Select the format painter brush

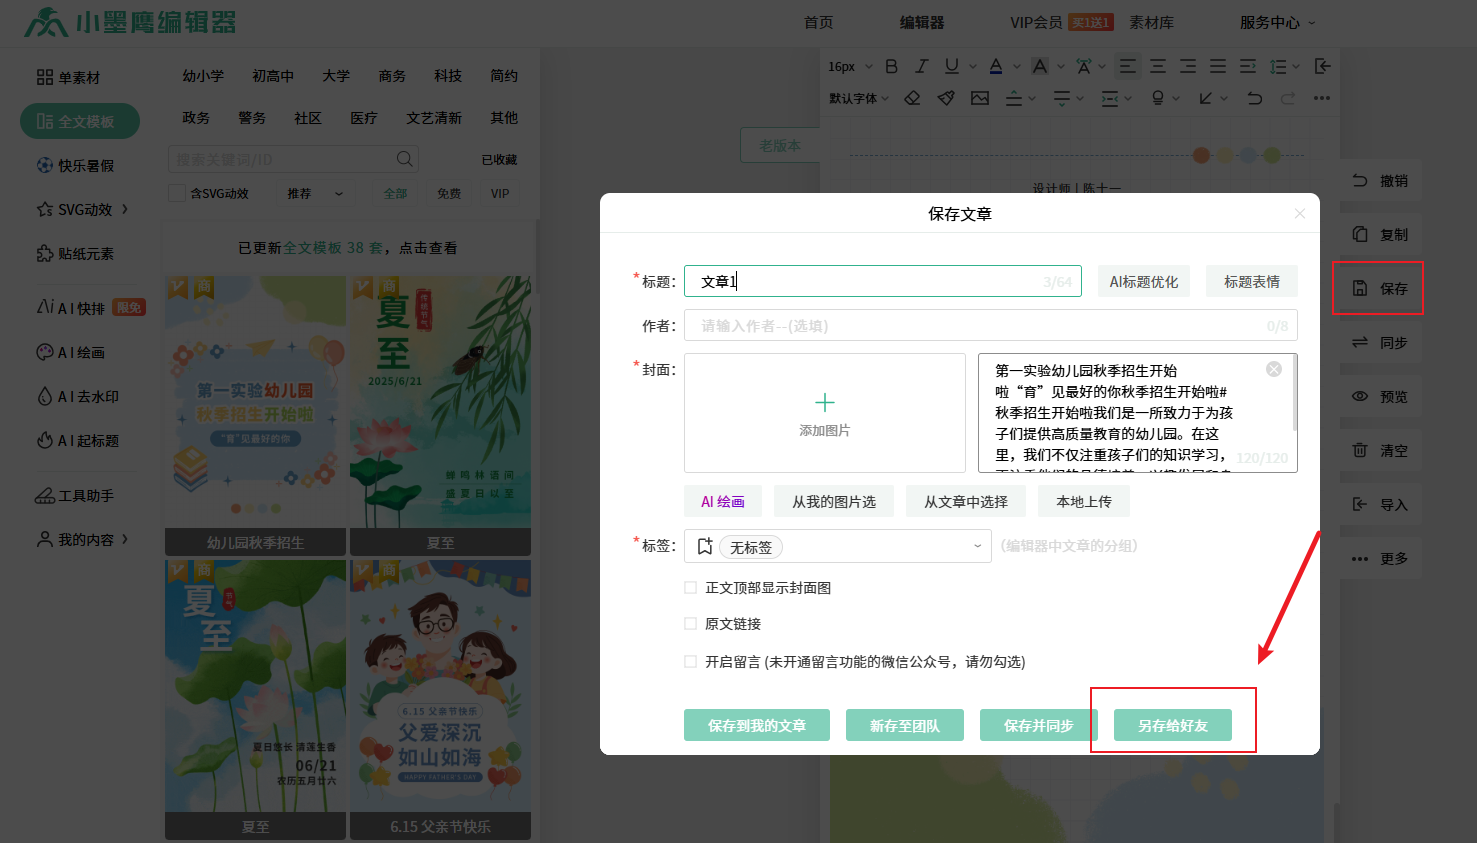(946, 98)
